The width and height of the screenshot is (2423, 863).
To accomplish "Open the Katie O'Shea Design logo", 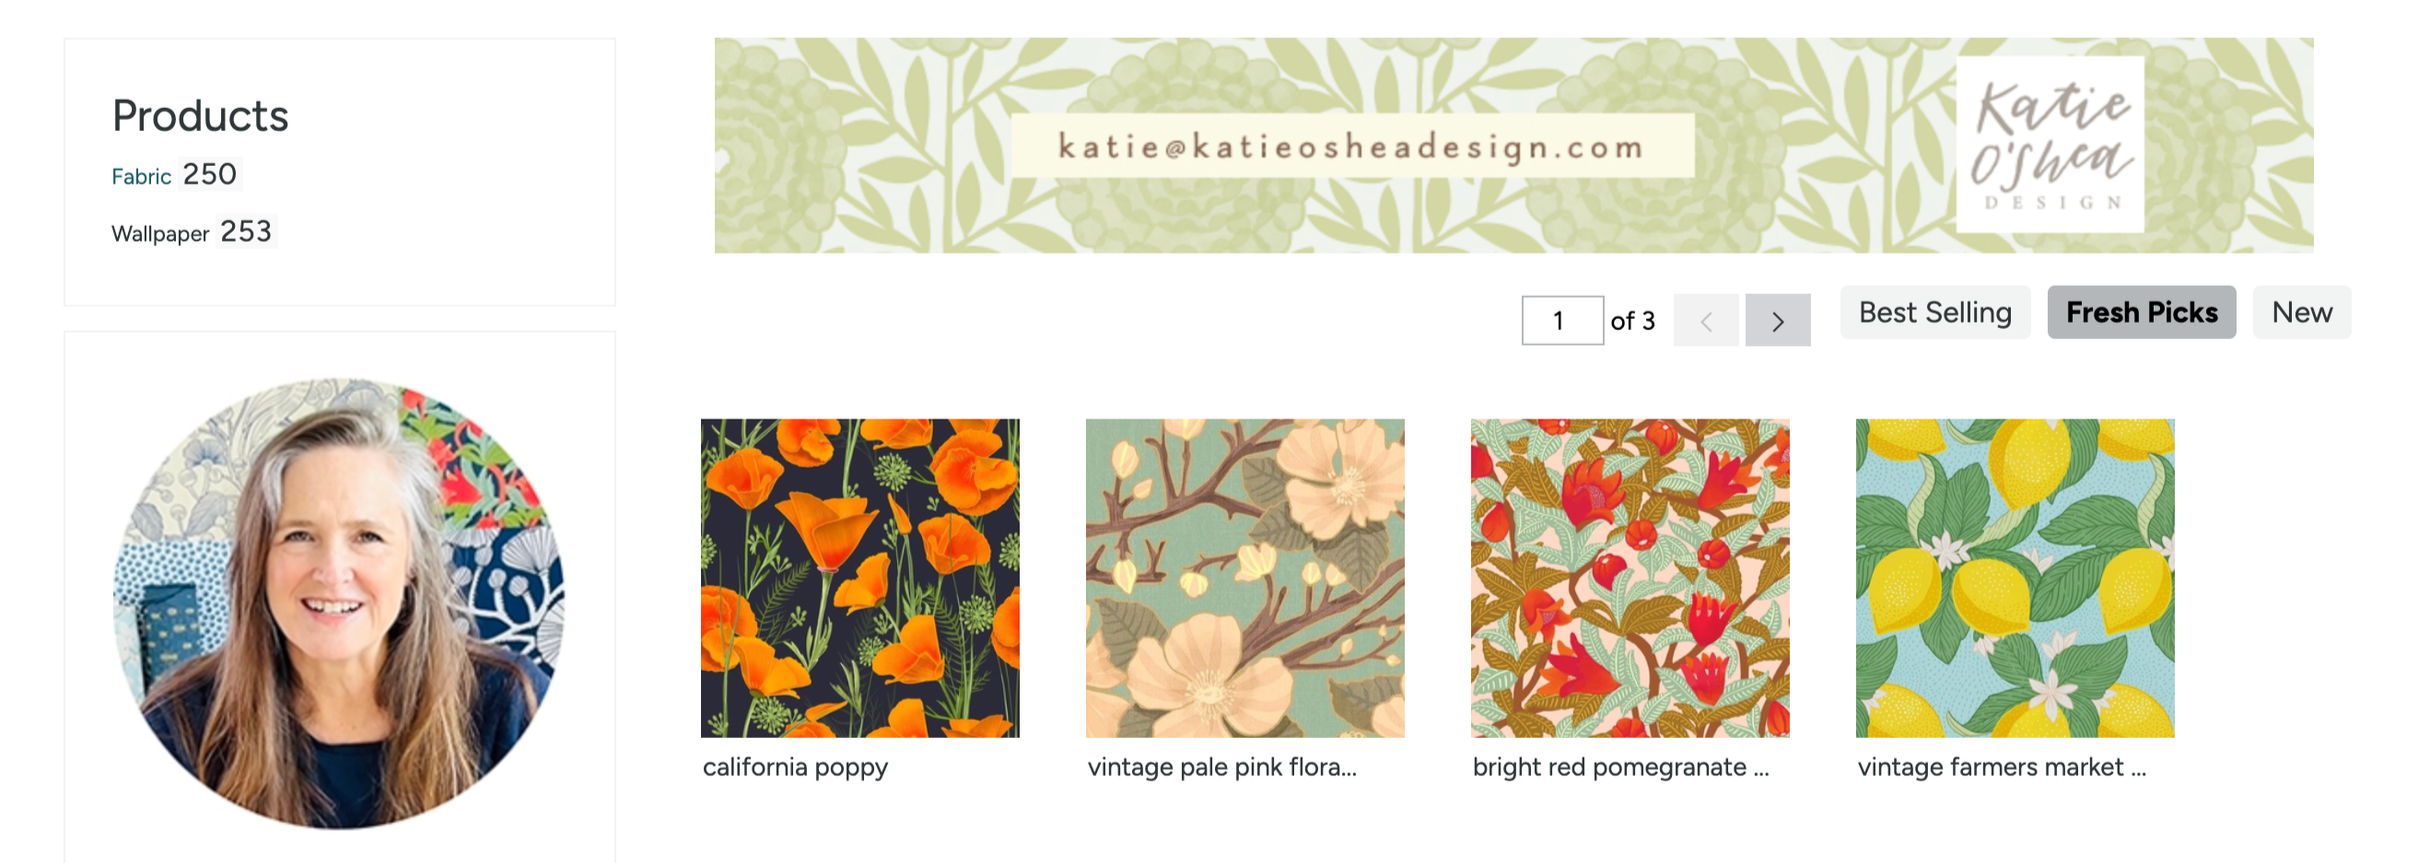I will 2049,144.
